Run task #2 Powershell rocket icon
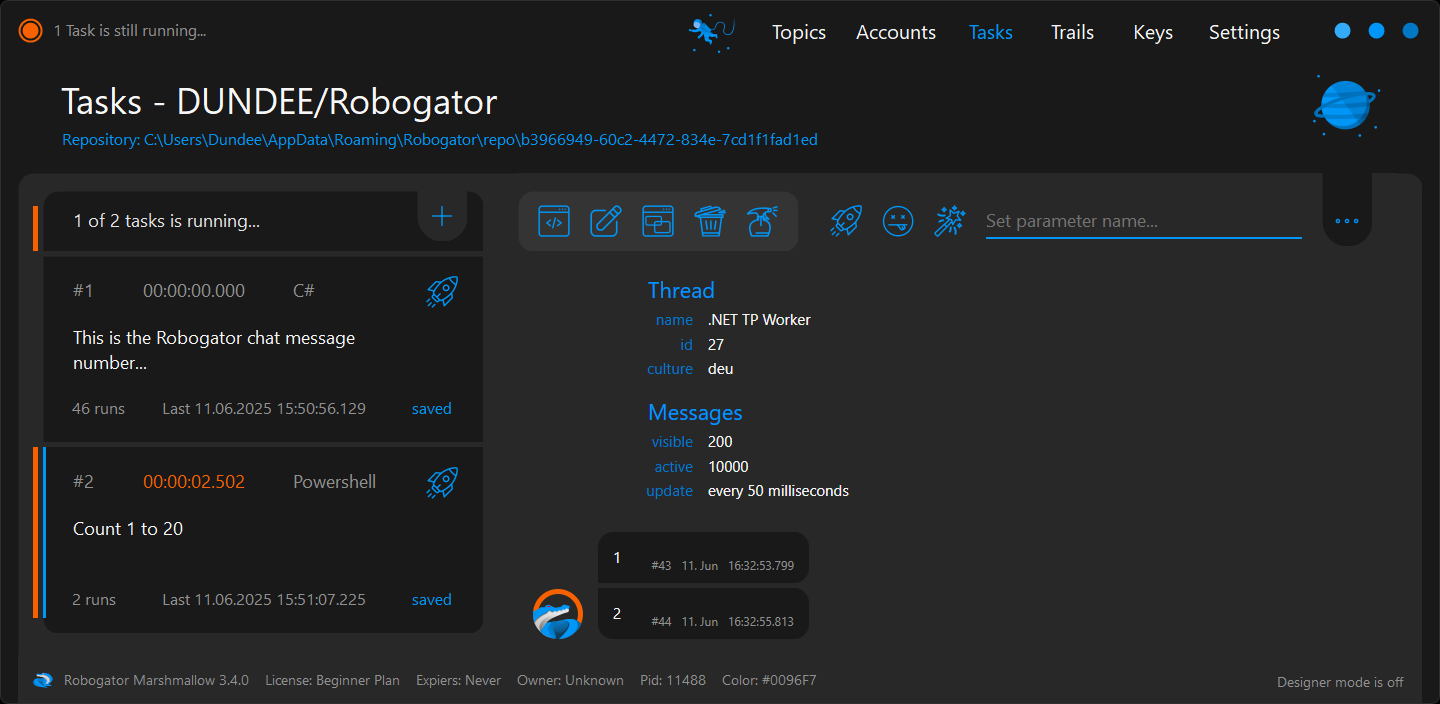1440x704 pixels. [x=442, y=482]
